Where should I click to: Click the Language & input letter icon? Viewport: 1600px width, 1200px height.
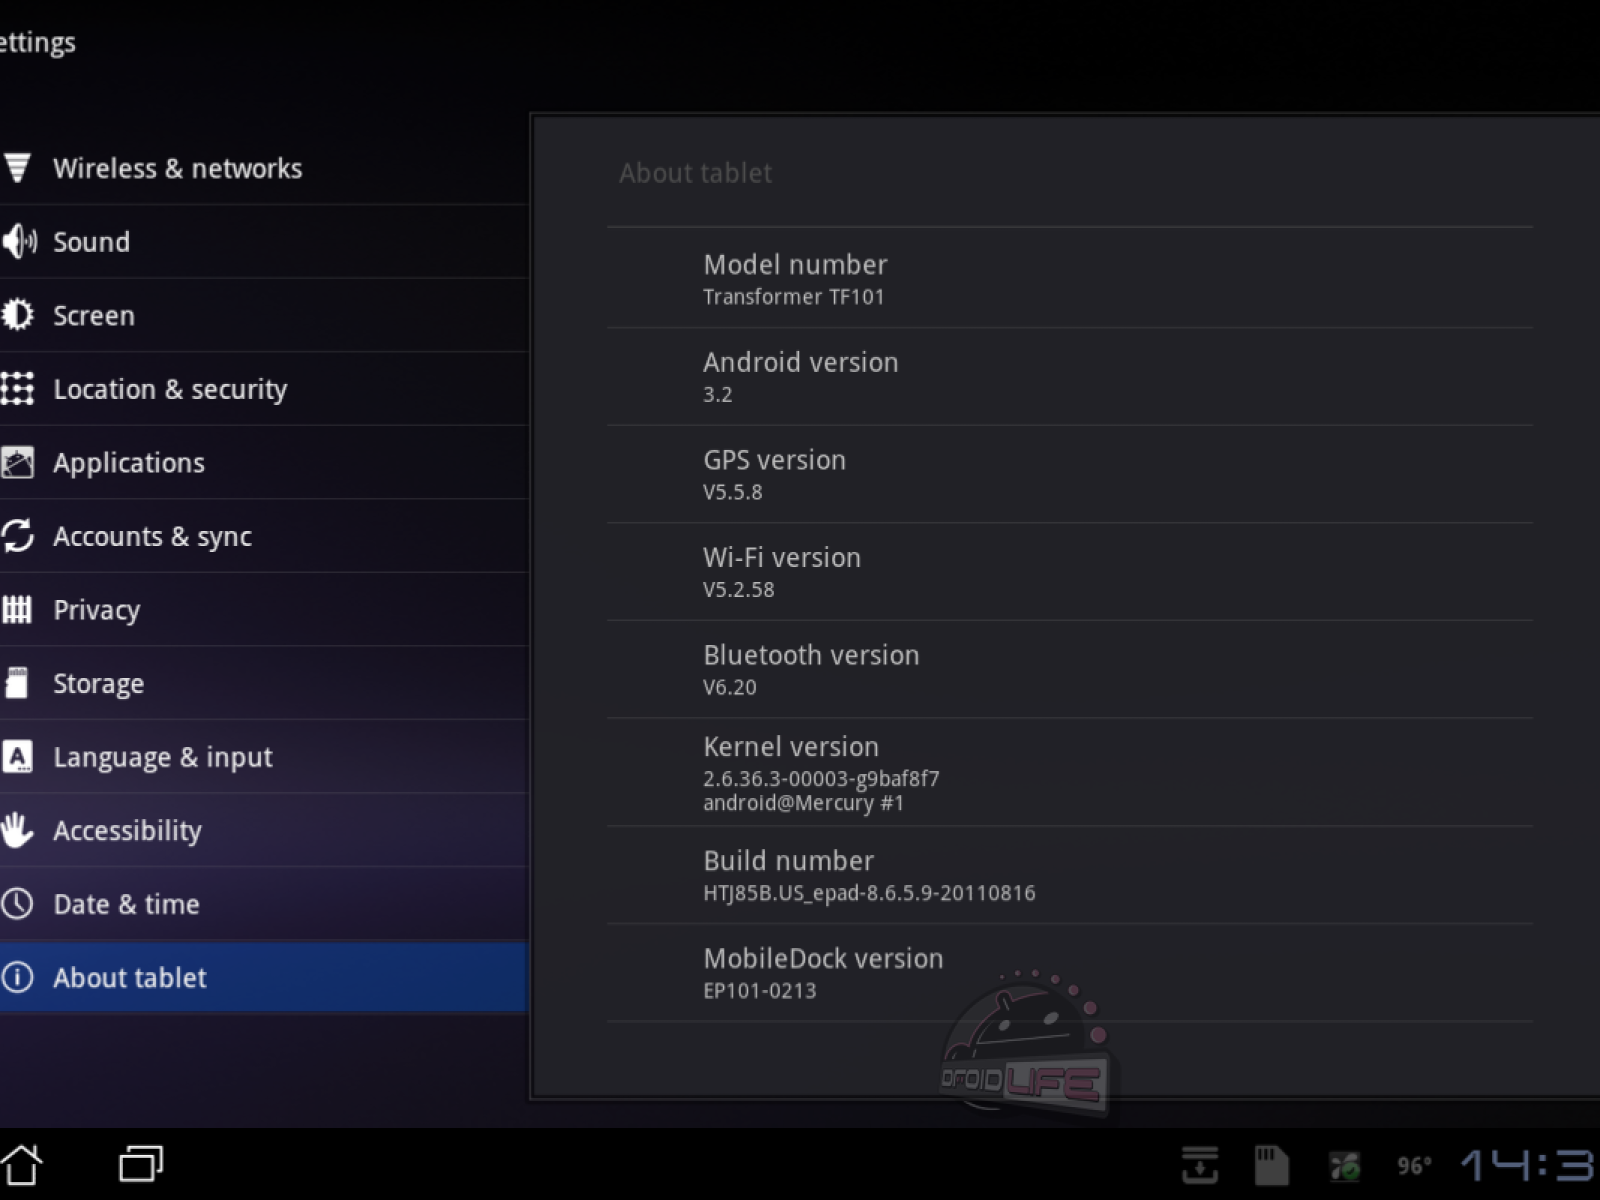point(17,757)
